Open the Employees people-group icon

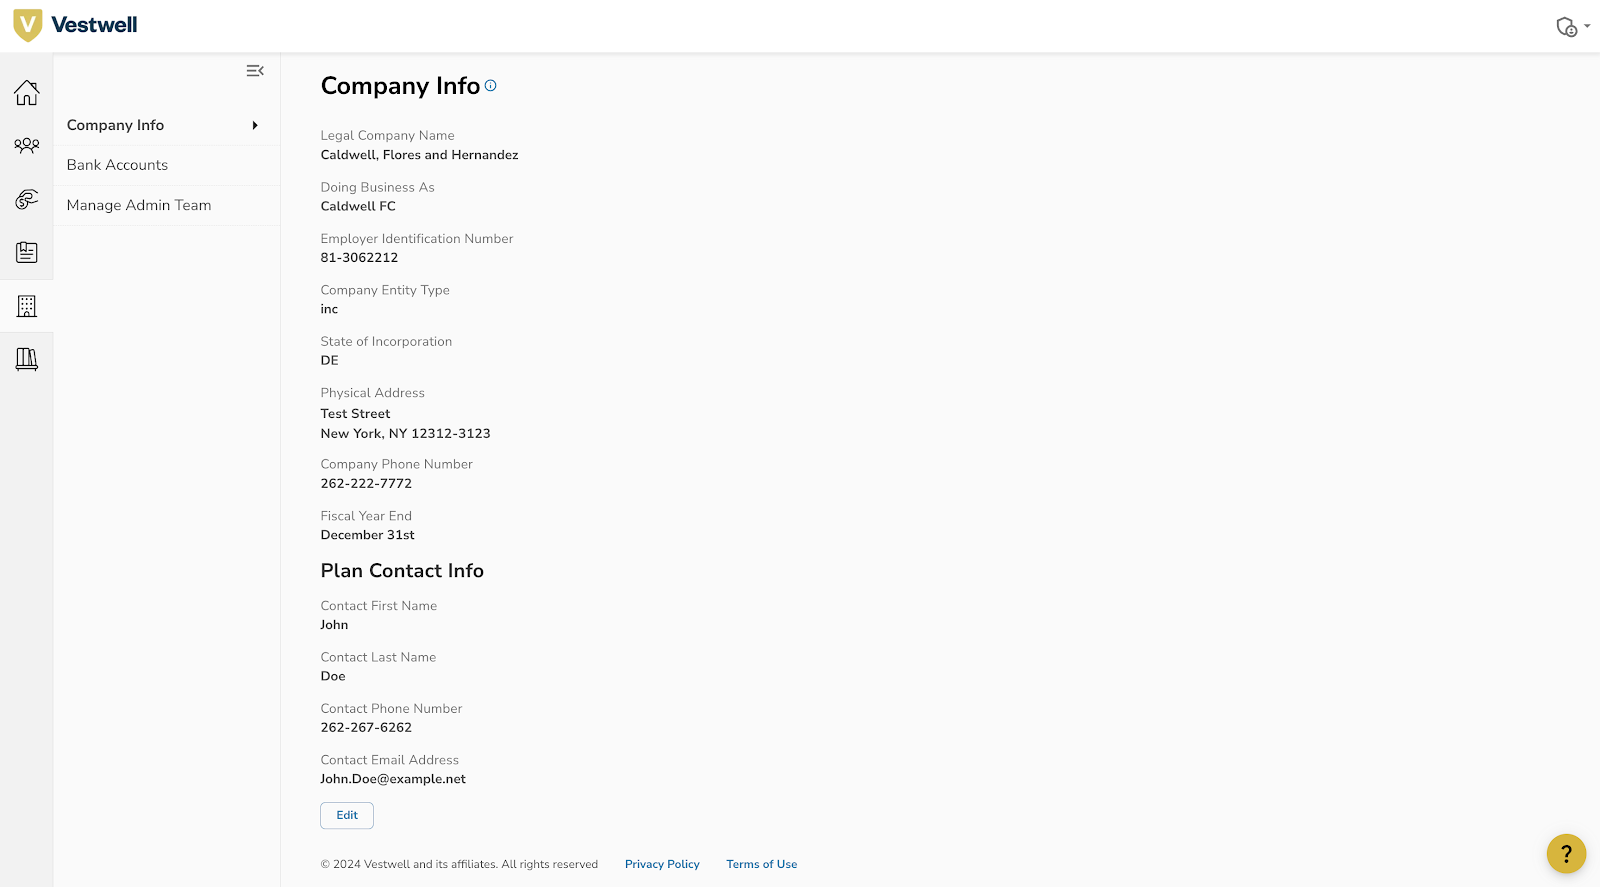27,146
